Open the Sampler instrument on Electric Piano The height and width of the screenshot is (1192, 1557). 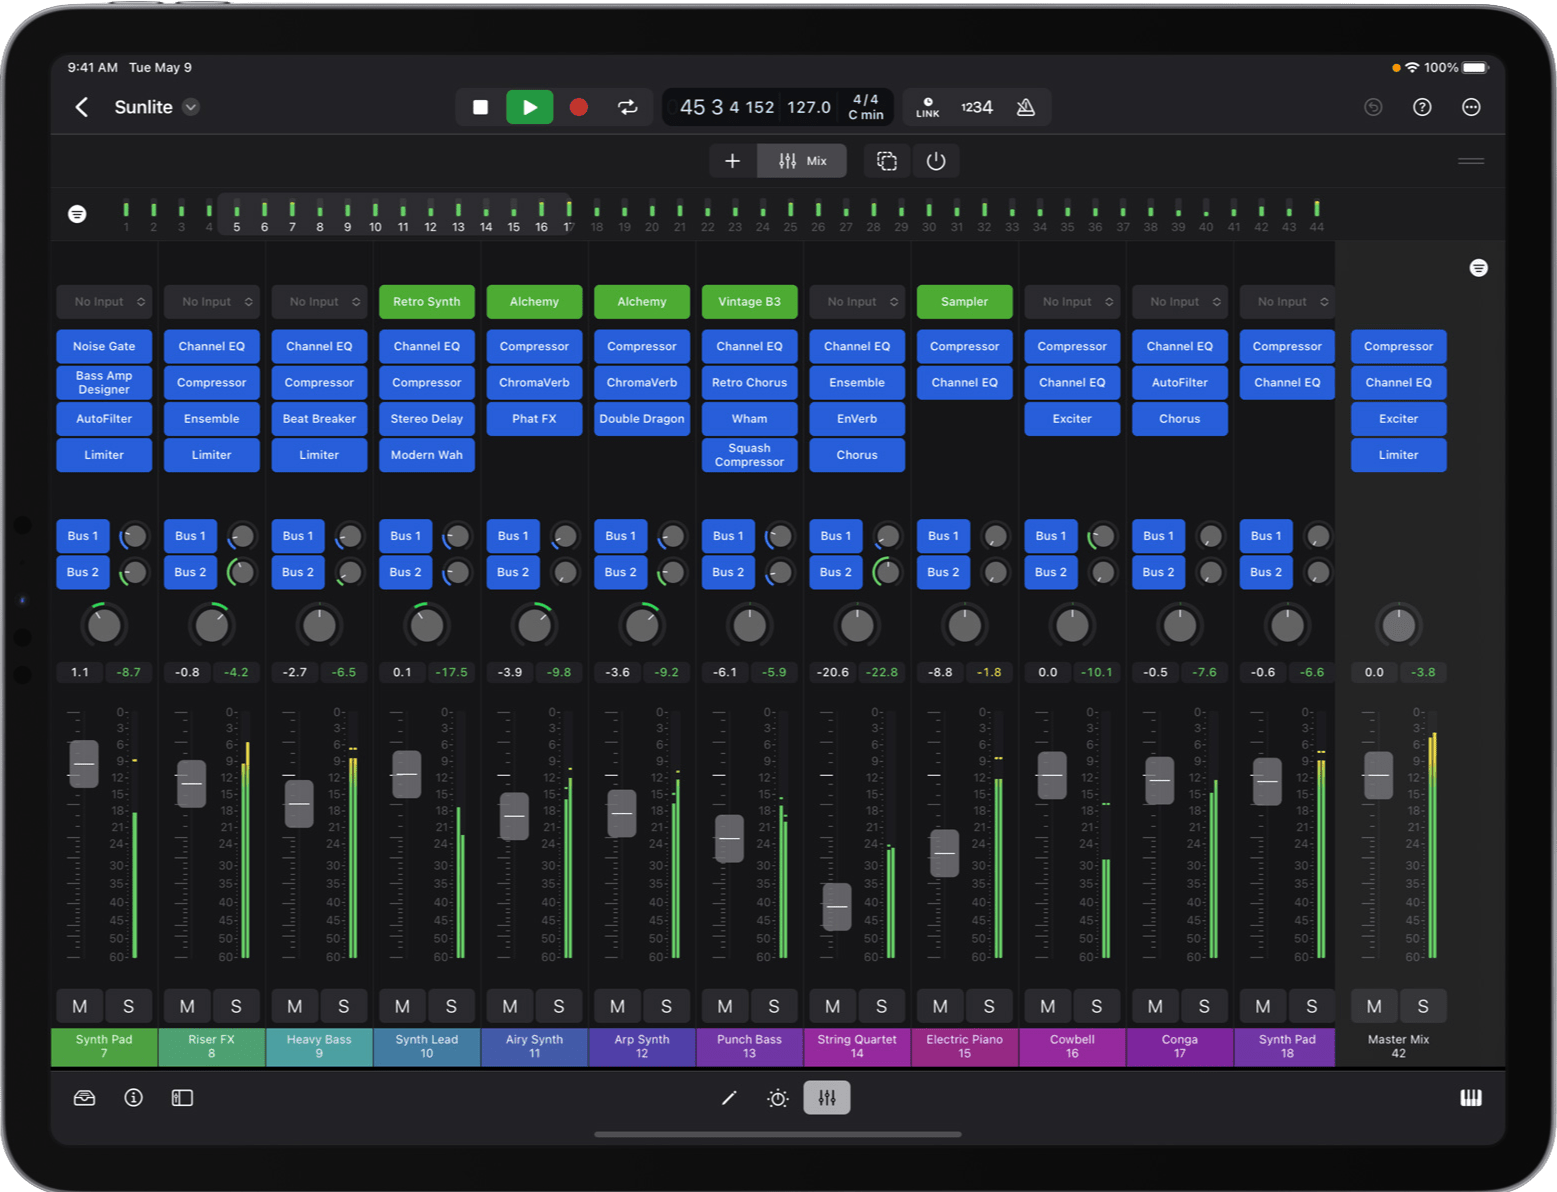point(965,302)
